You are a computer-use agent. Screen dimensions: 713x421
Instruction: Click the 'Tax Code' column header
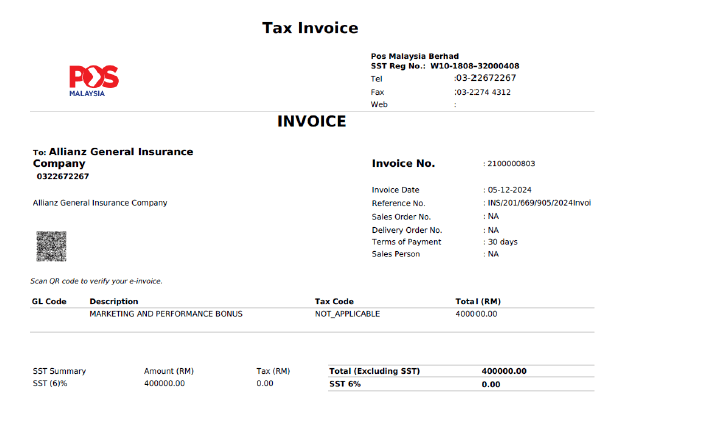coord(334,301)
